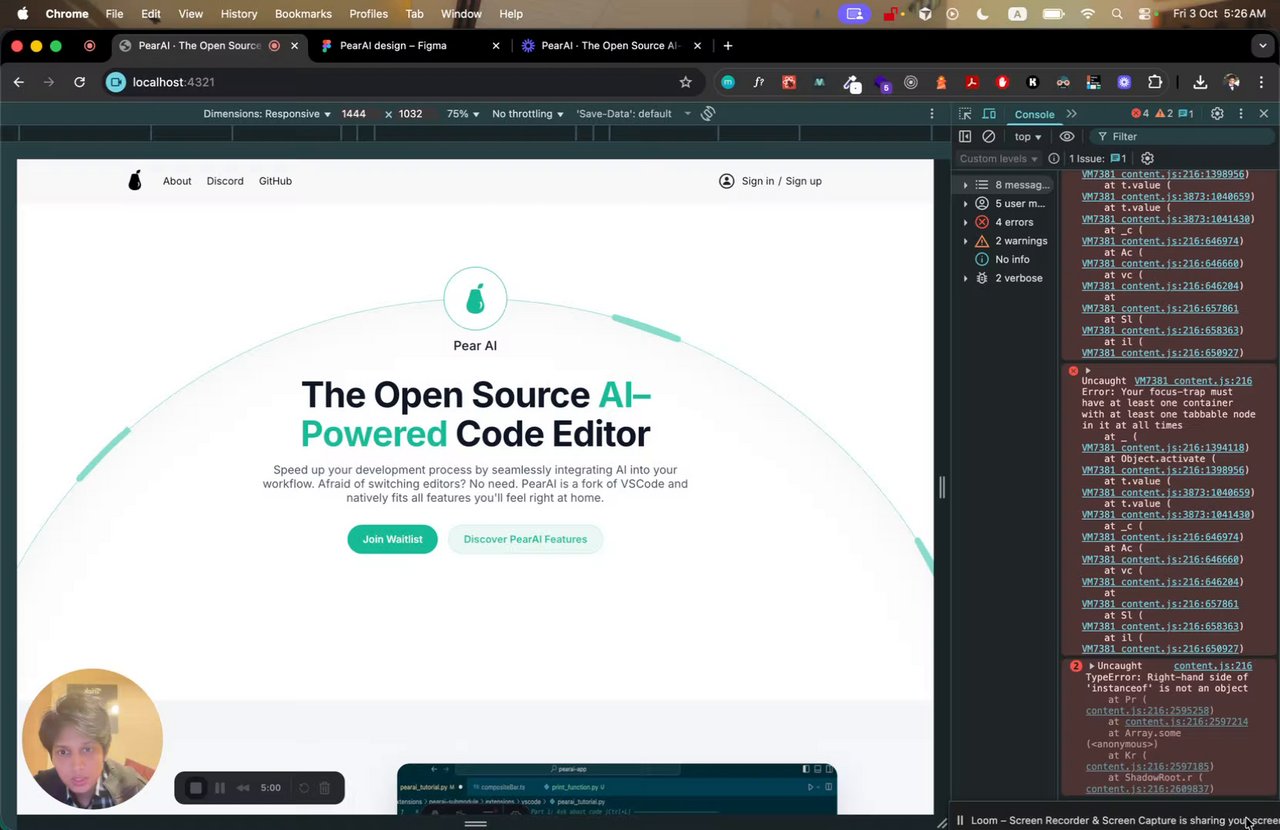The width and height of the screenshot is (1280, 830).
Task: Open the DevTools settings gear beside the issue counters
Action: (x=1217, y=114)
